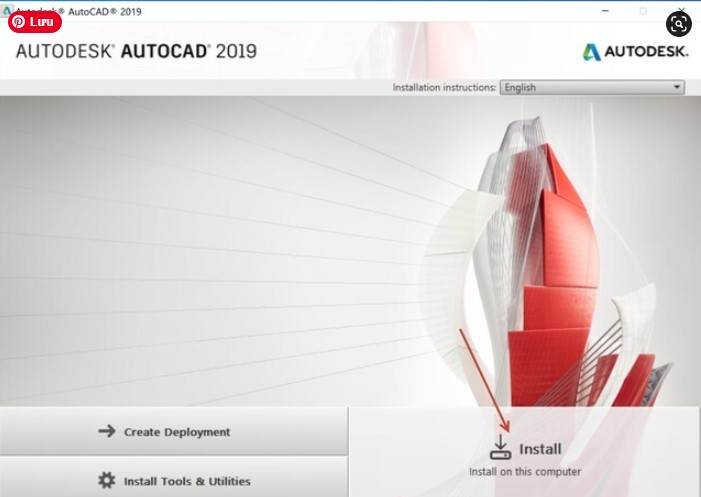The width and height of the screenshot is (701, 497).
Task: Click the 'Installation instructions:' label
Action: click(444, 87)
